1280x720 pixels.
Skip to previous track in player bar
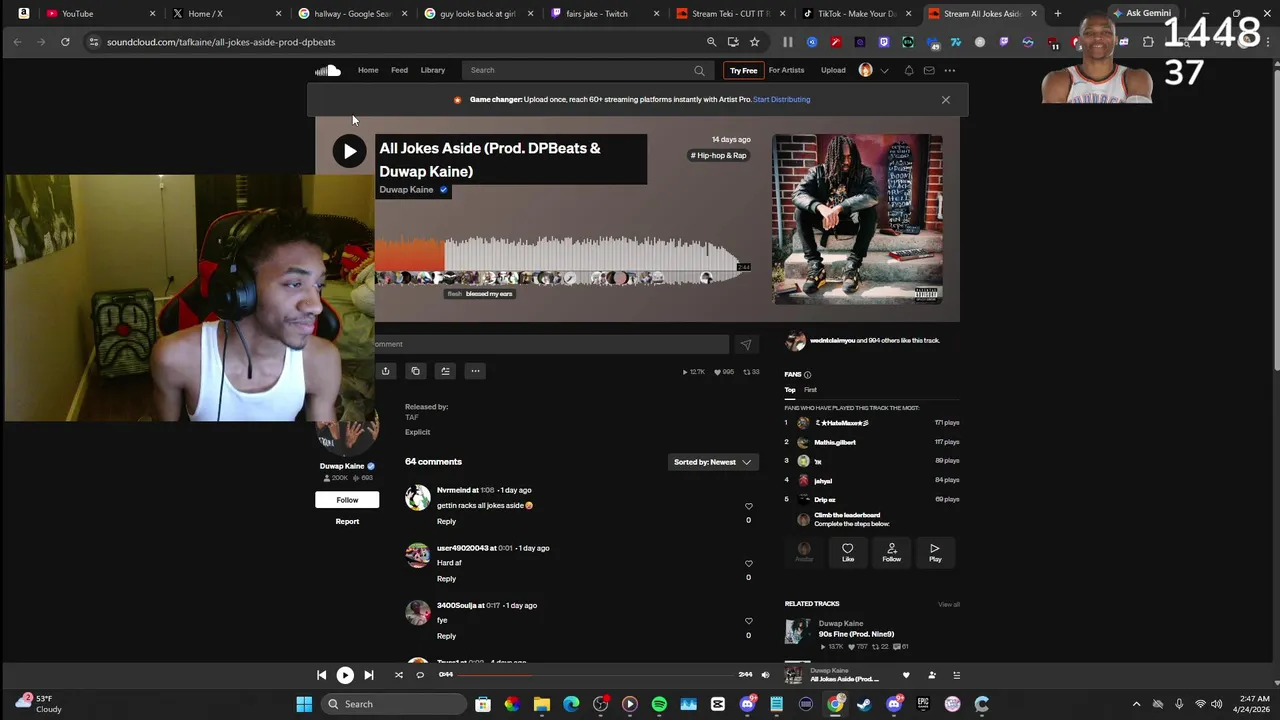pos(321,675)
